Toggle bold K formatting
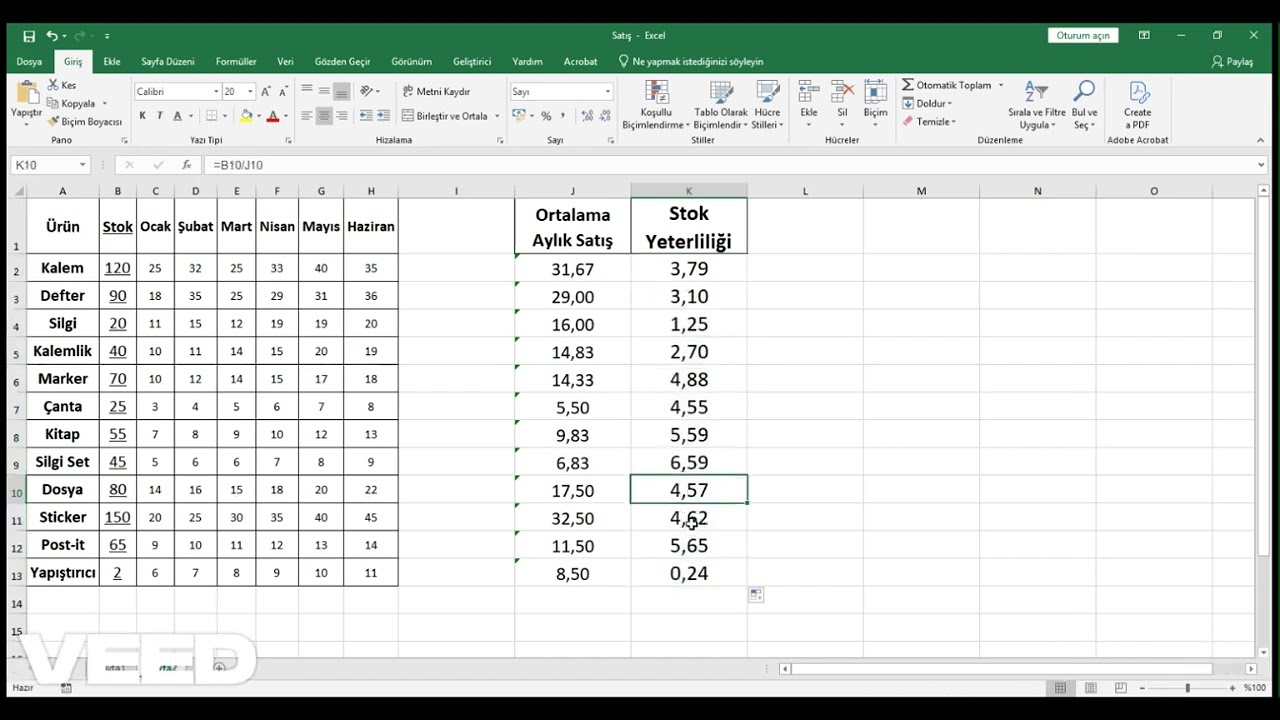Viewport: 1280px width, 720px height. coord(142,116)
